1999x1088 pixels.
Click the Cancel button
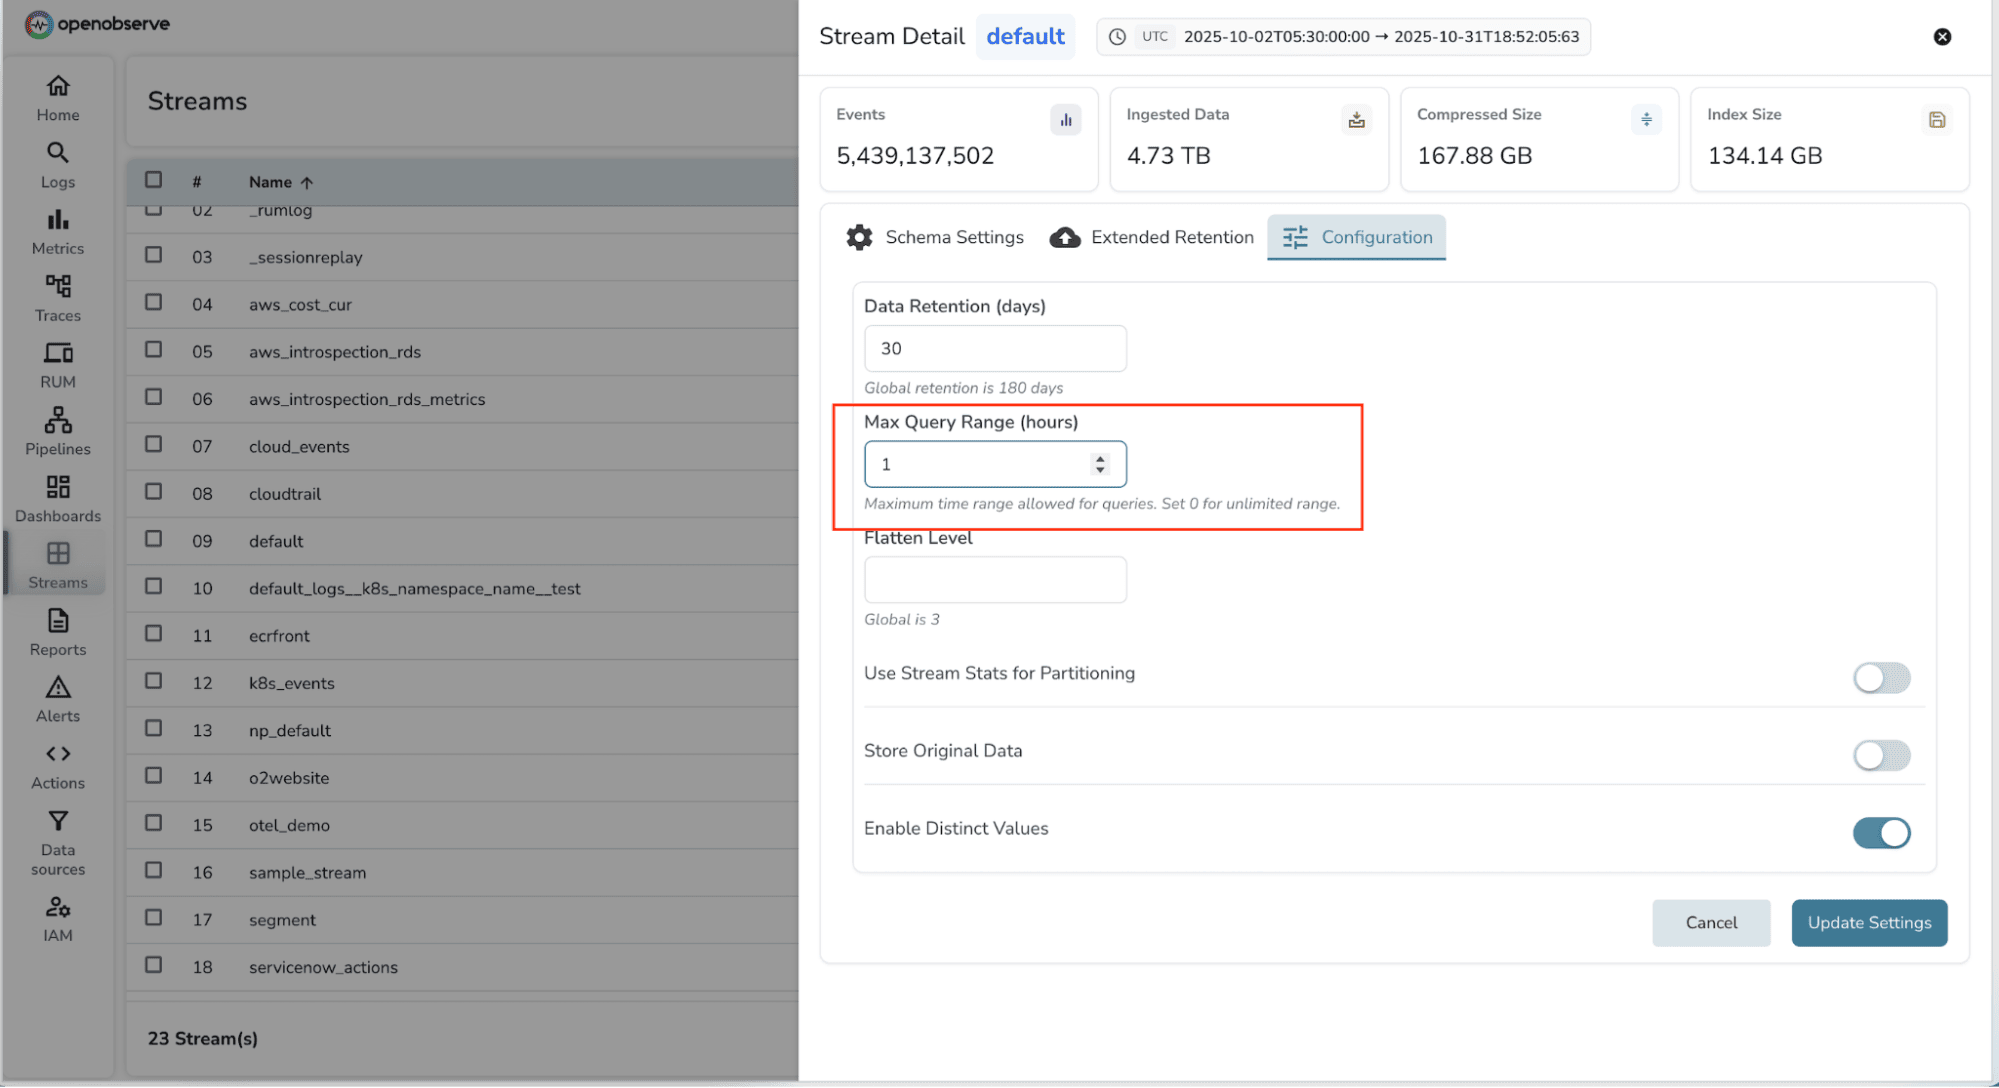pyautogui.click(x=1711, y=922)
